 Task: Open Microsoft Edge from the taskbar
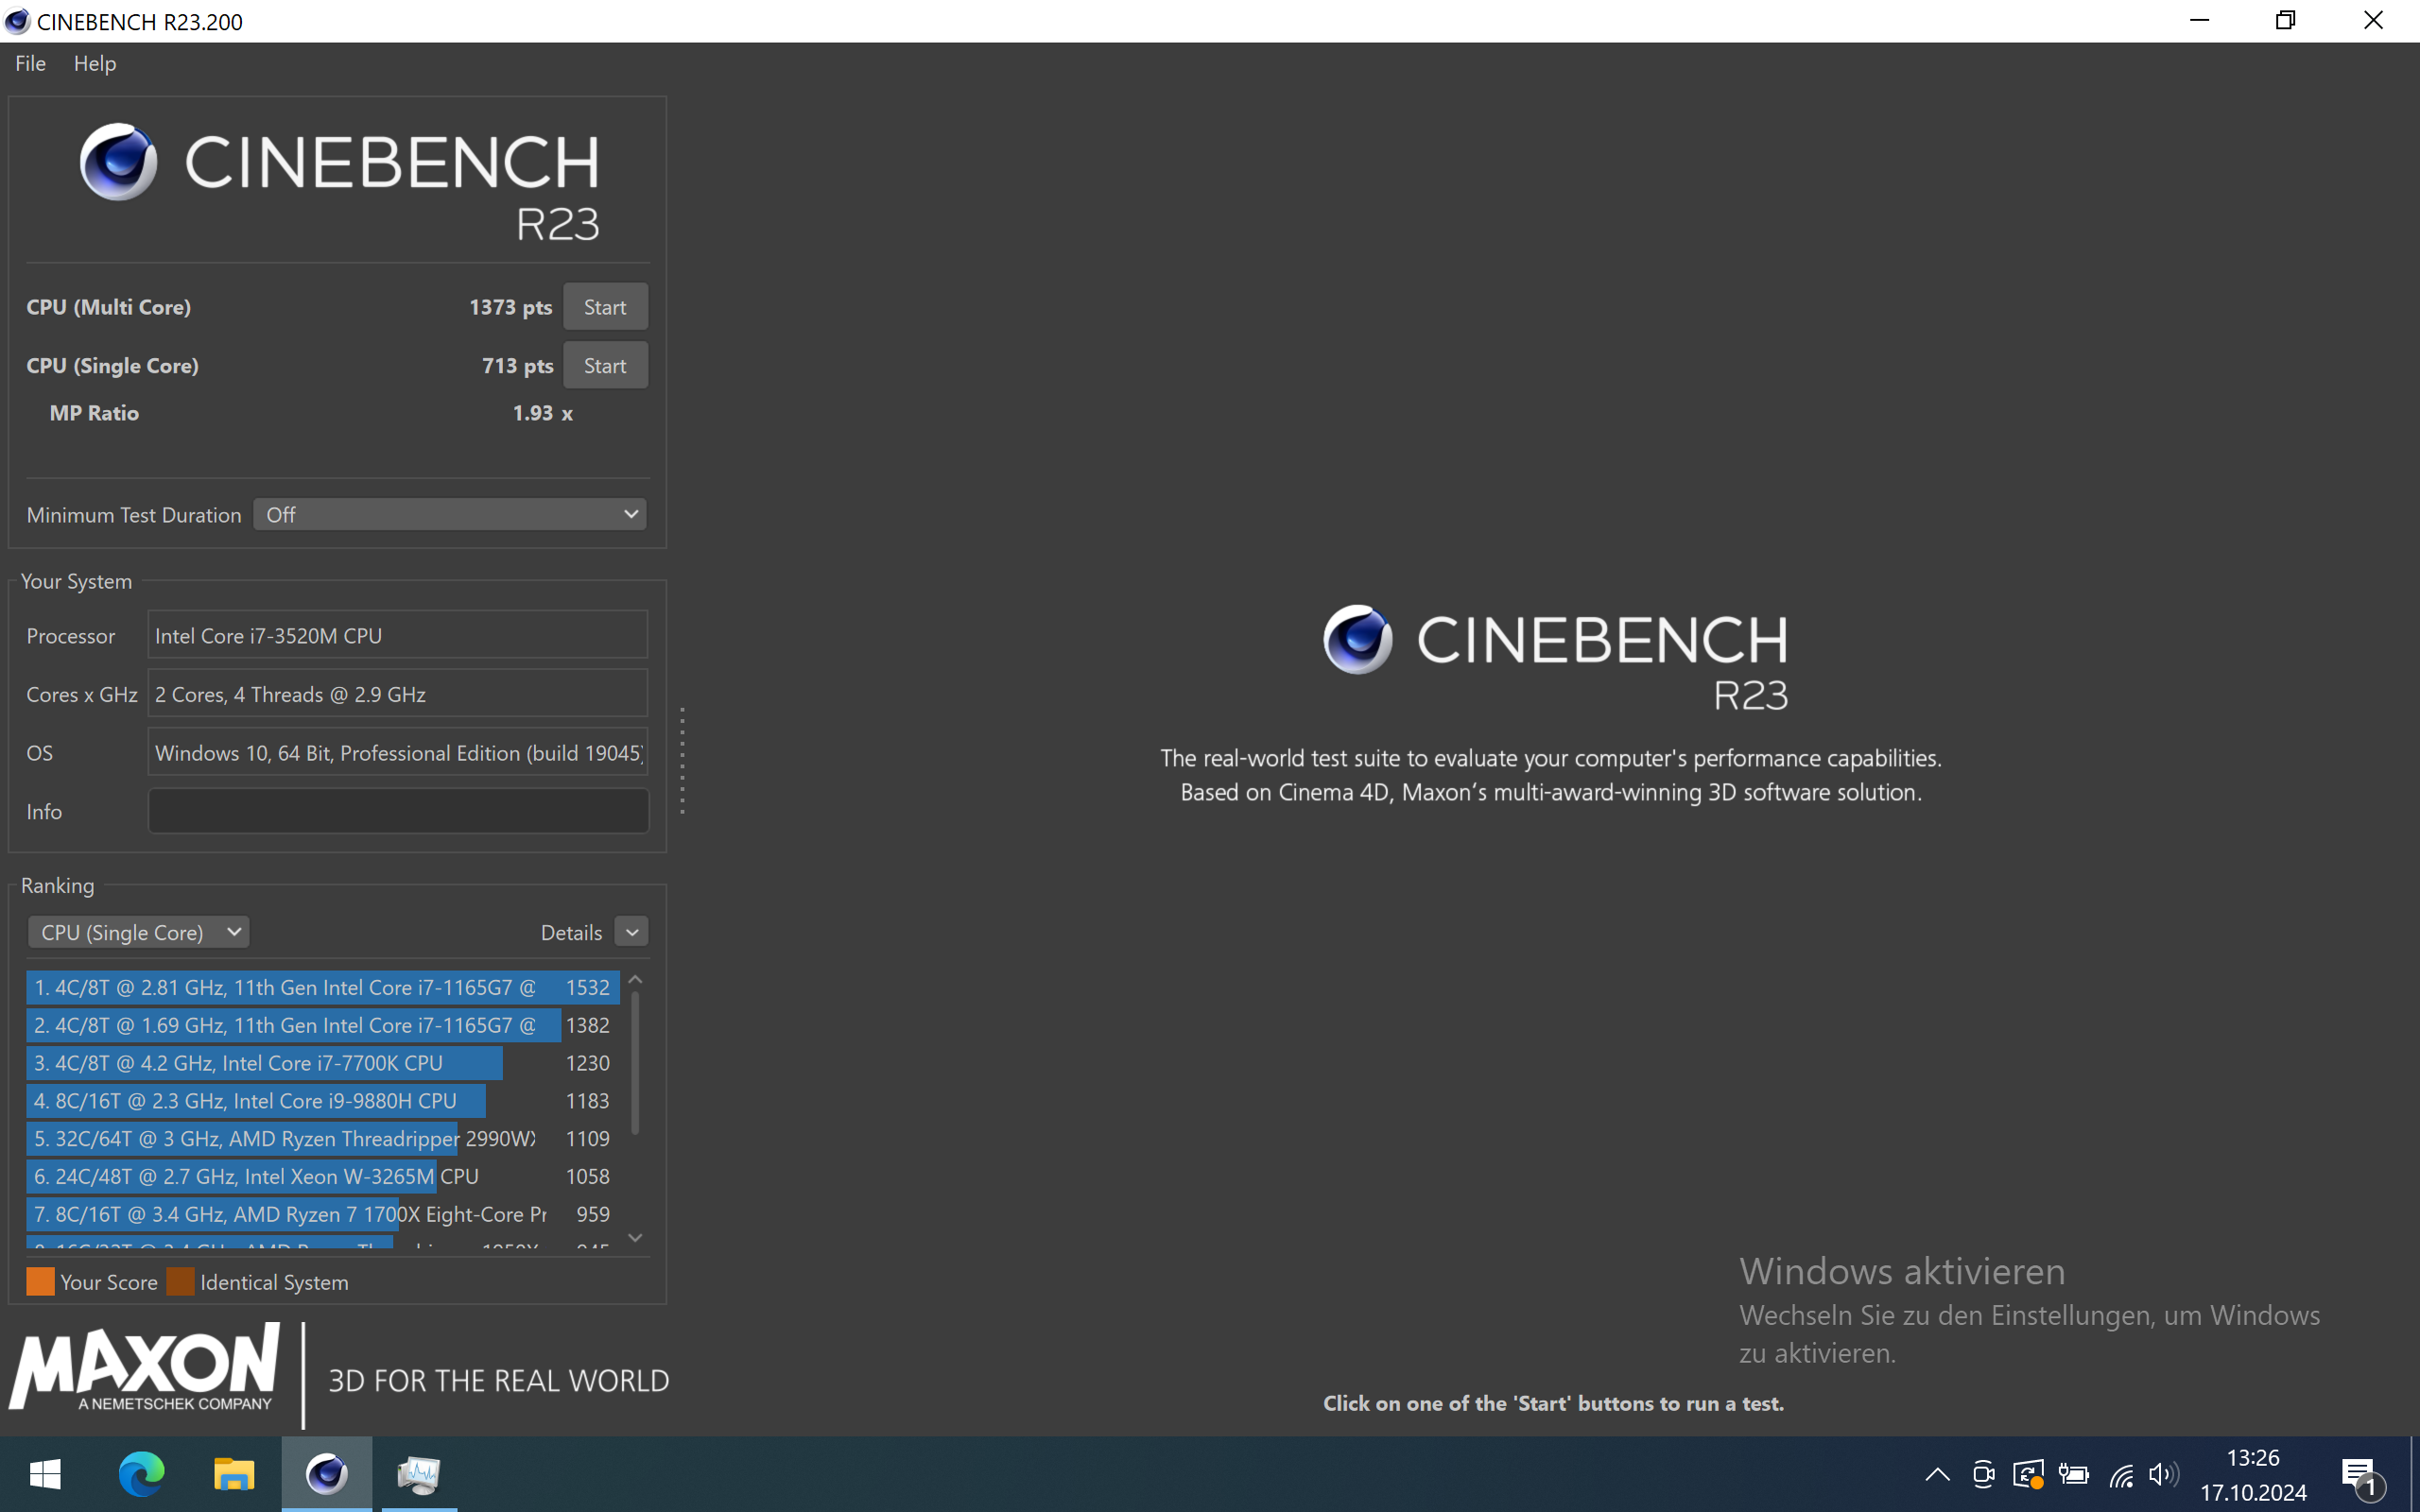pyautogui.click(x=141, y=1474)
